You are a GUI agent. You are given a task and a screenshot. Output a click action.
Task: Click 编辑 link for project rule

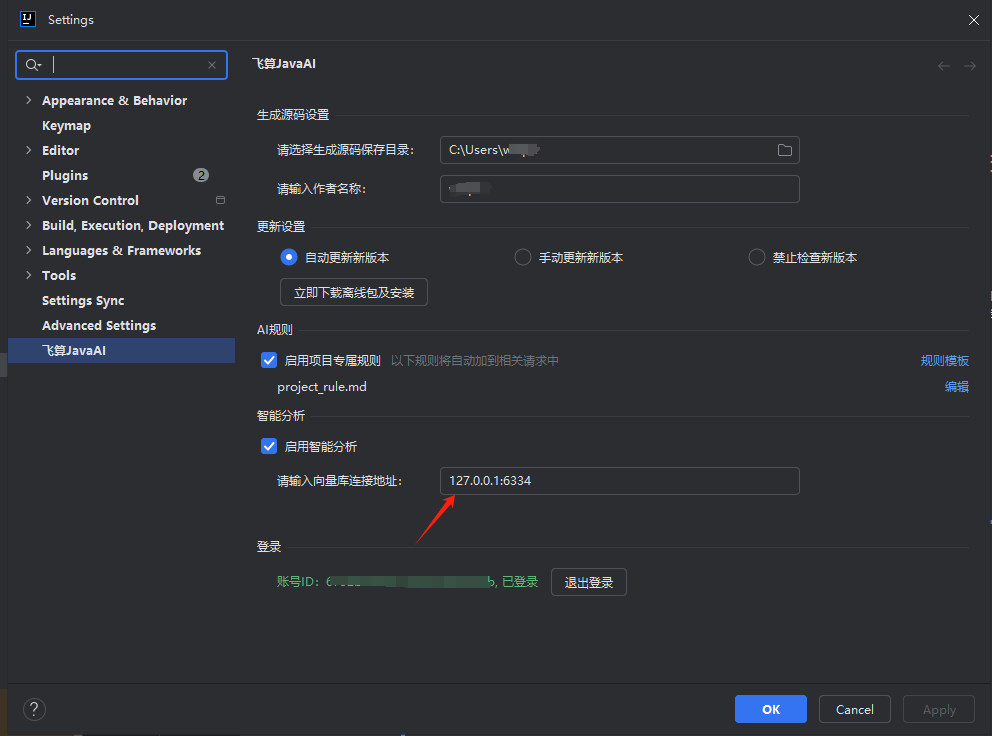click(957, 387)
